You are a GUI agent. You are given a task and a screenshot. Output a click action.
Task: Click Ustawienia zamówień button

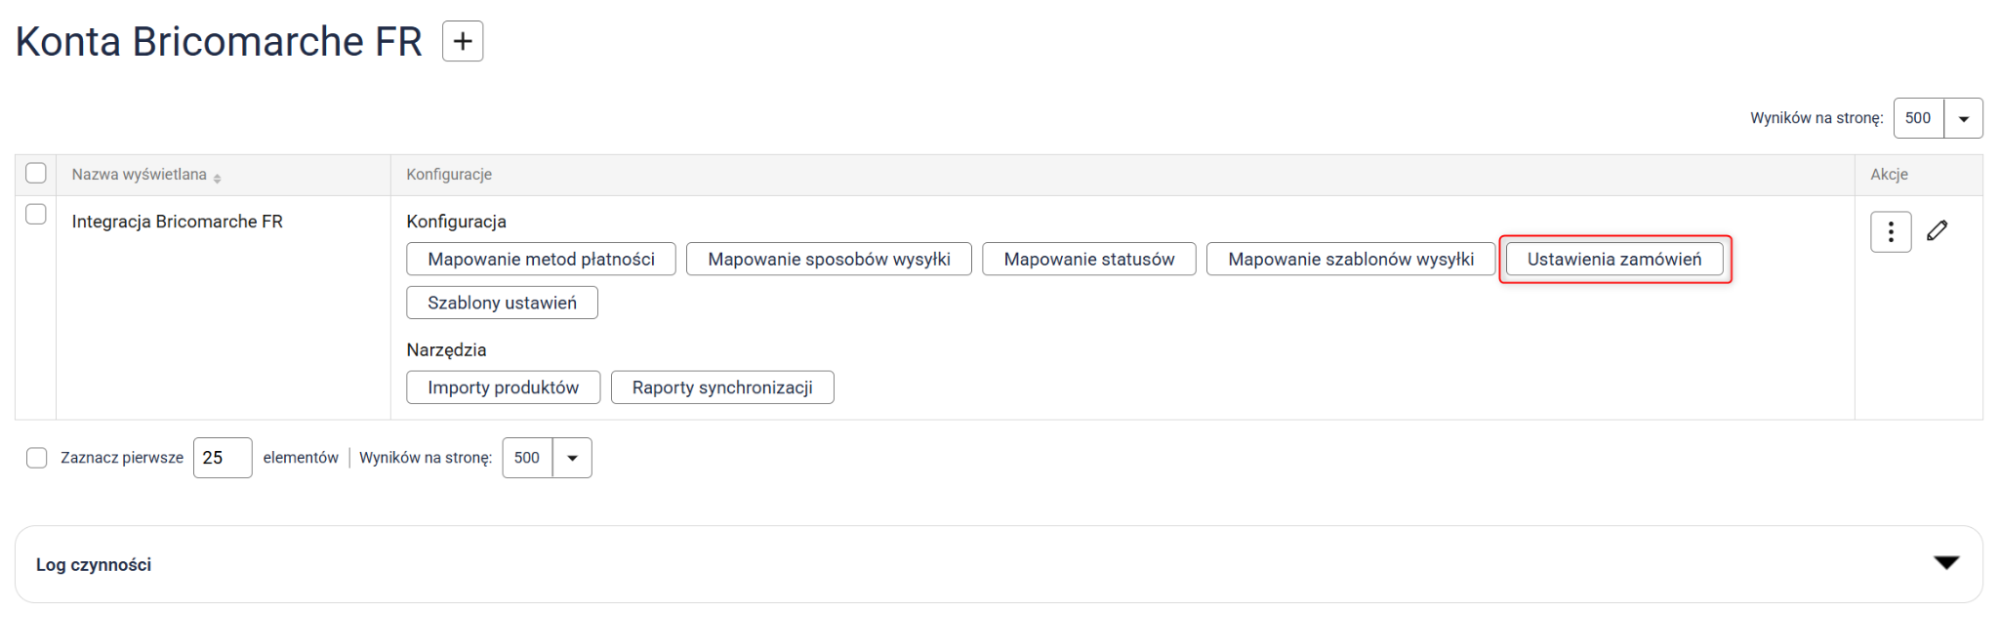(1613, 259)
